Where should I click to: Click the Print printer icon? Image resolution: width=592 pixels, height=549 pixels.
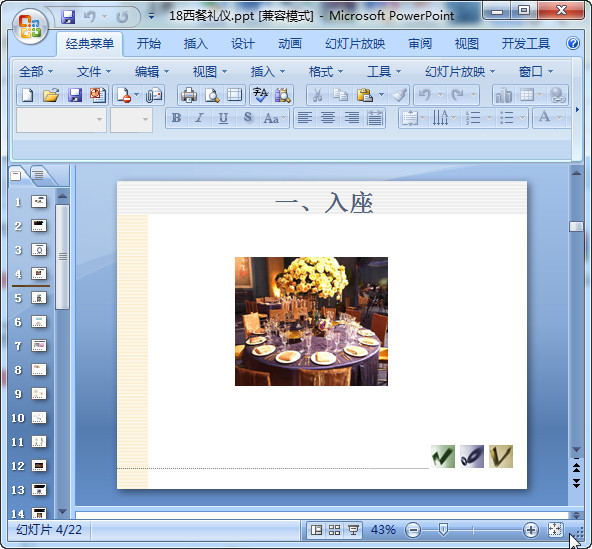point(188,95)
